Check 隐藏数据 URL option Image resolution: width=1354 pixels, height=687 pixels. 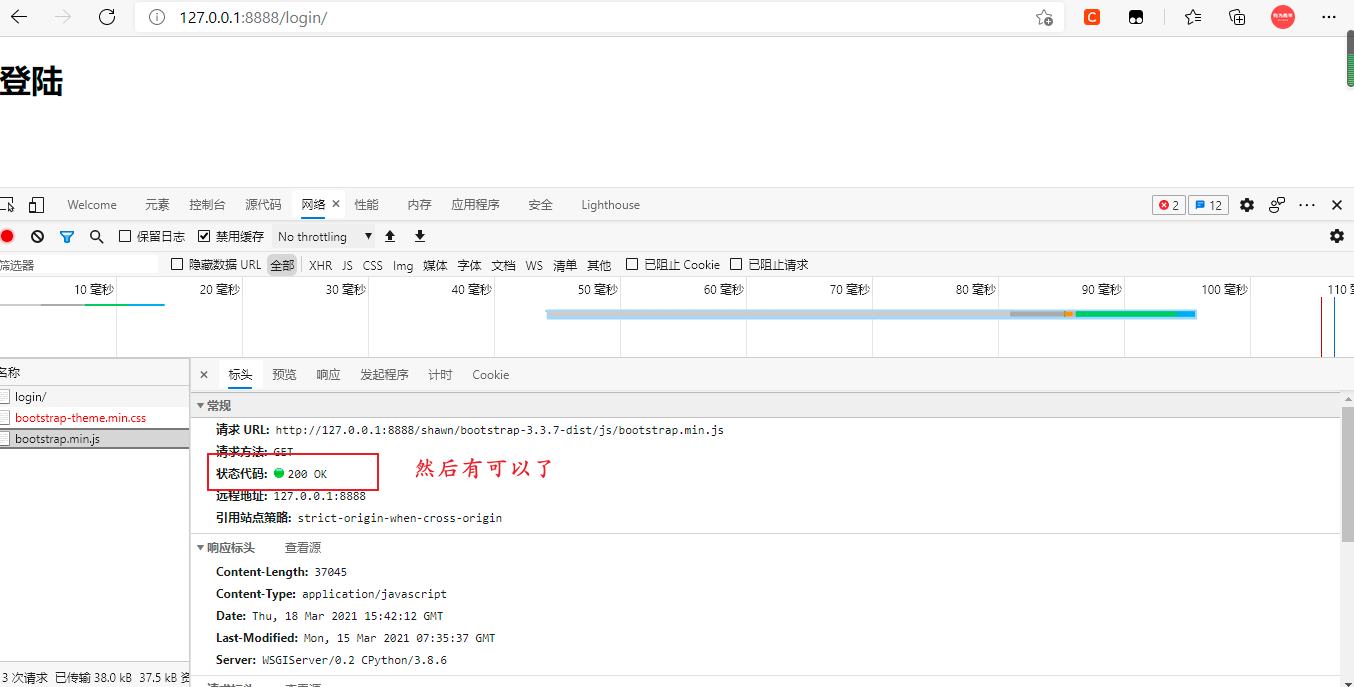(x=177, y=265)
